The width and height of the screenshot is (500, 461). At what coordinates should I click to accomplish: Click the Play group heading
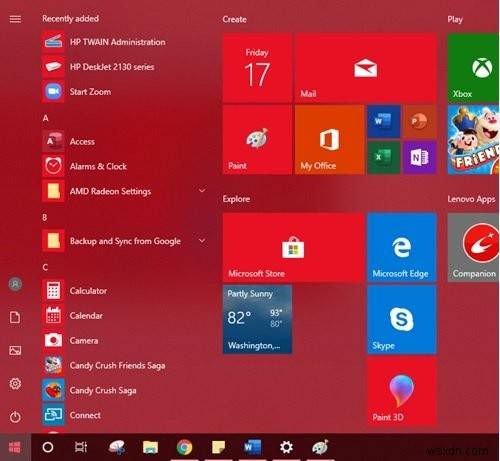coord(455,20)
